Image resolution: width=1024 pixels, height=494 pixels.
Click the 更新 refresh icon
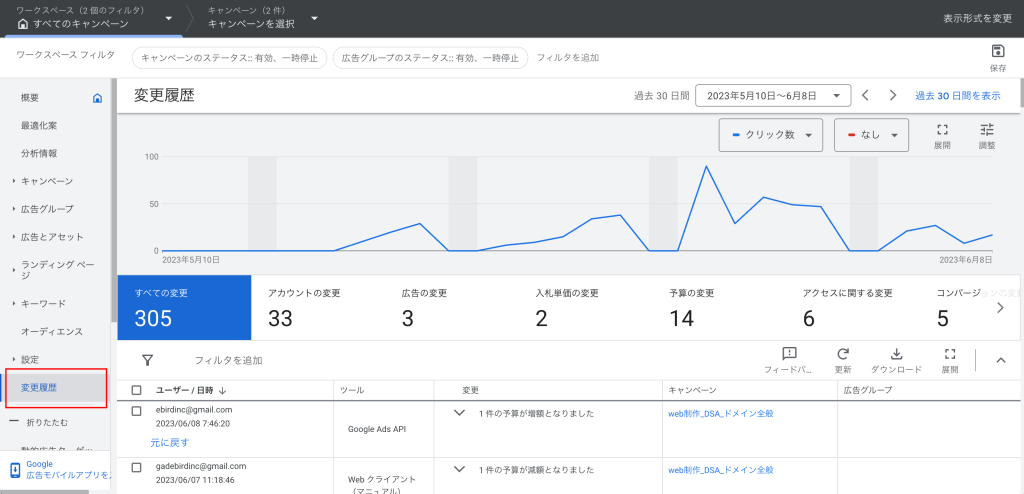pos(843,354)
